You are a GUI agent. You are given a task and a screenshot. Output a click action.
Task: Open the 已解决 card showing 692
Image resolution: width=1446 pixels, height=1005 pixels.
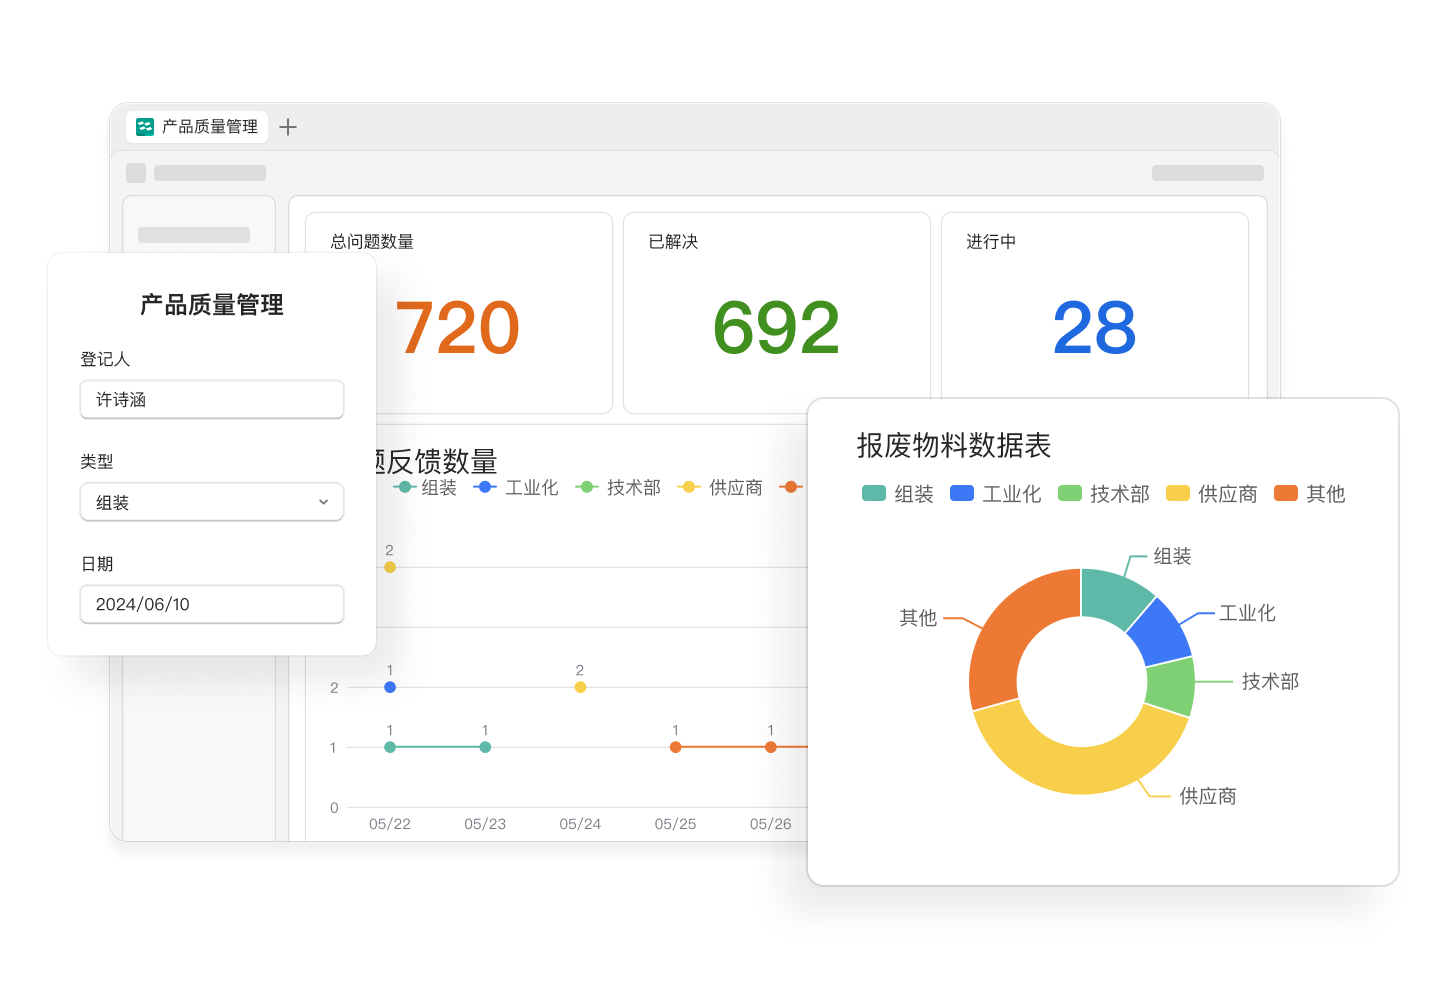[x=776, y=312]
